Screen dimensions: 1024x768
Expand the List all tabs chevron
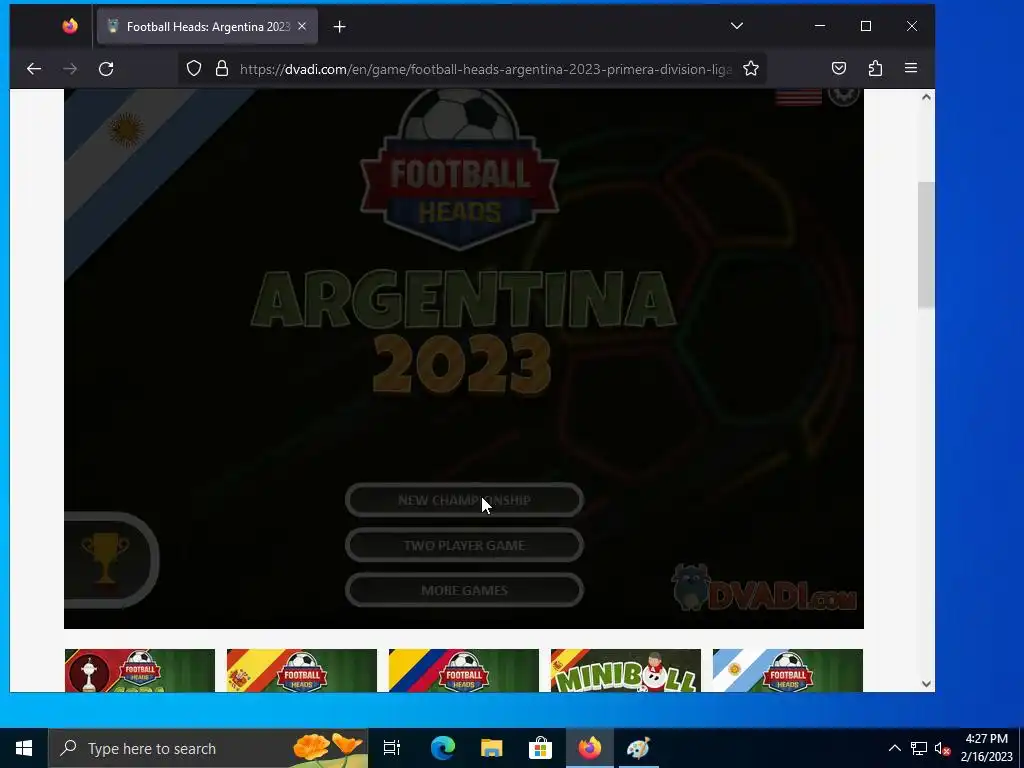pos(737,26)
